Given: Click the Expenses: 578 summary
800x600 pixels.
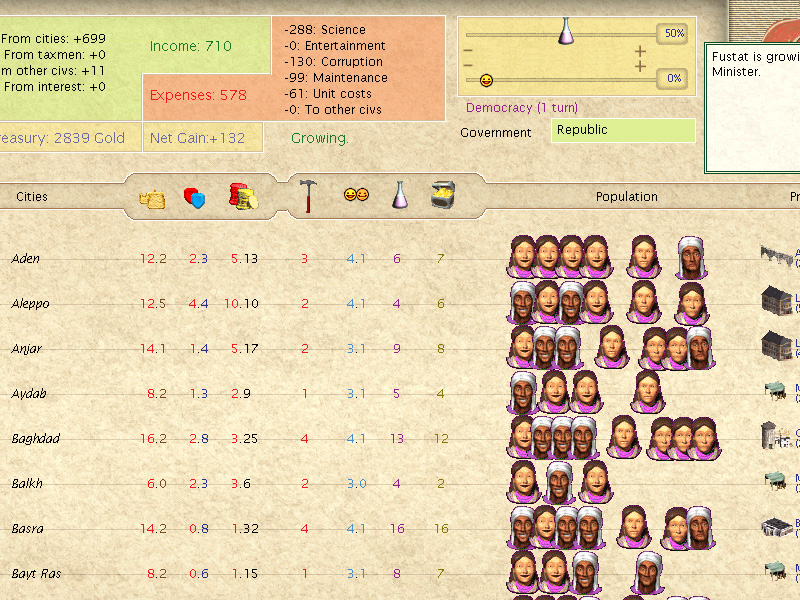Looking at the screenshot, I should pos(198,95).
